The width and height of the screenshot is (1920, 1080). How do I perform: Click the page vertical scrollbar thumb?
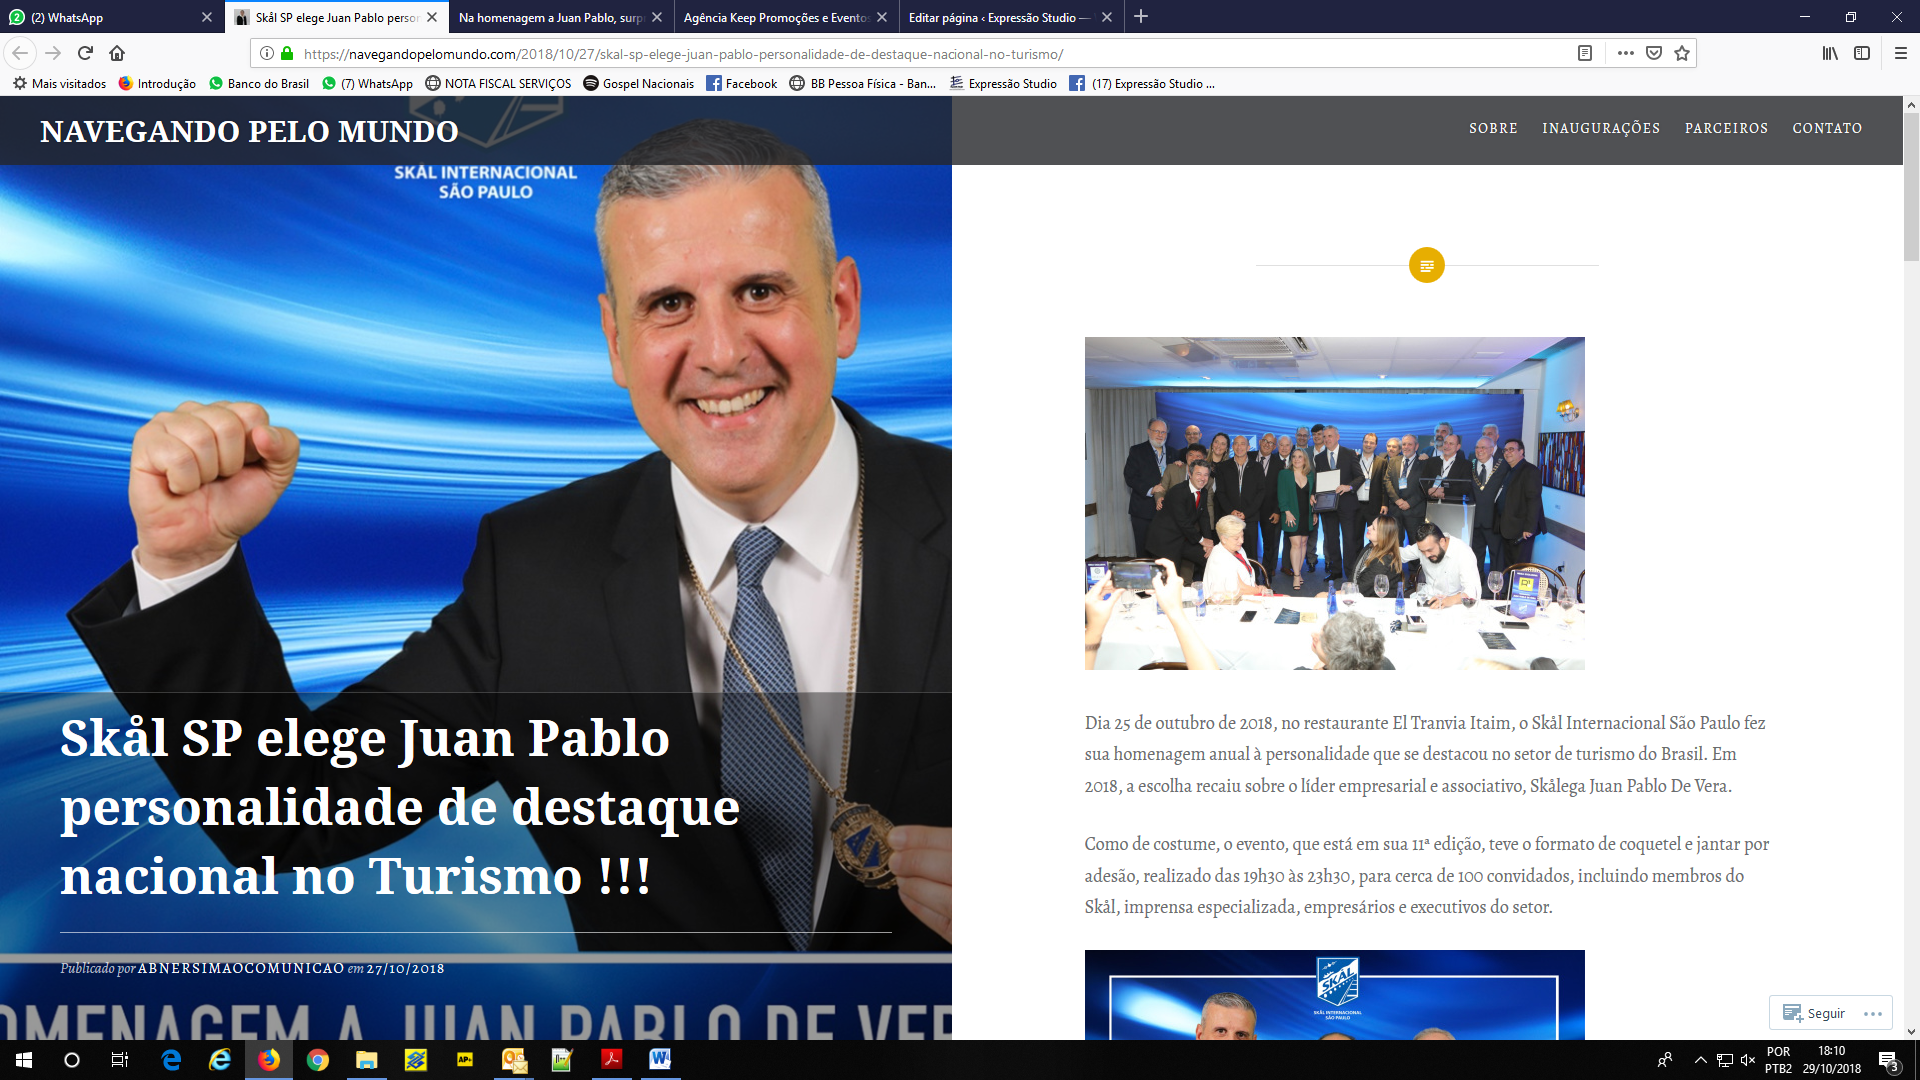[x=1911, y=188]
